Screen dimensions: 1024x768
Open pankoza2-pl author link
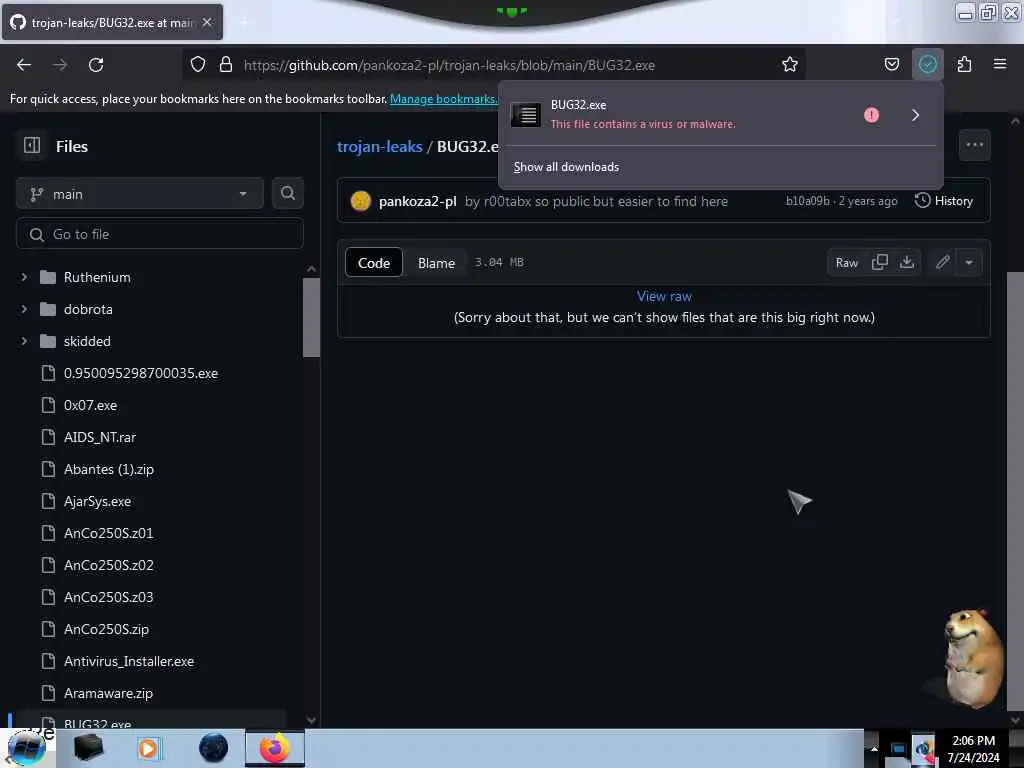tap(417, 201)
